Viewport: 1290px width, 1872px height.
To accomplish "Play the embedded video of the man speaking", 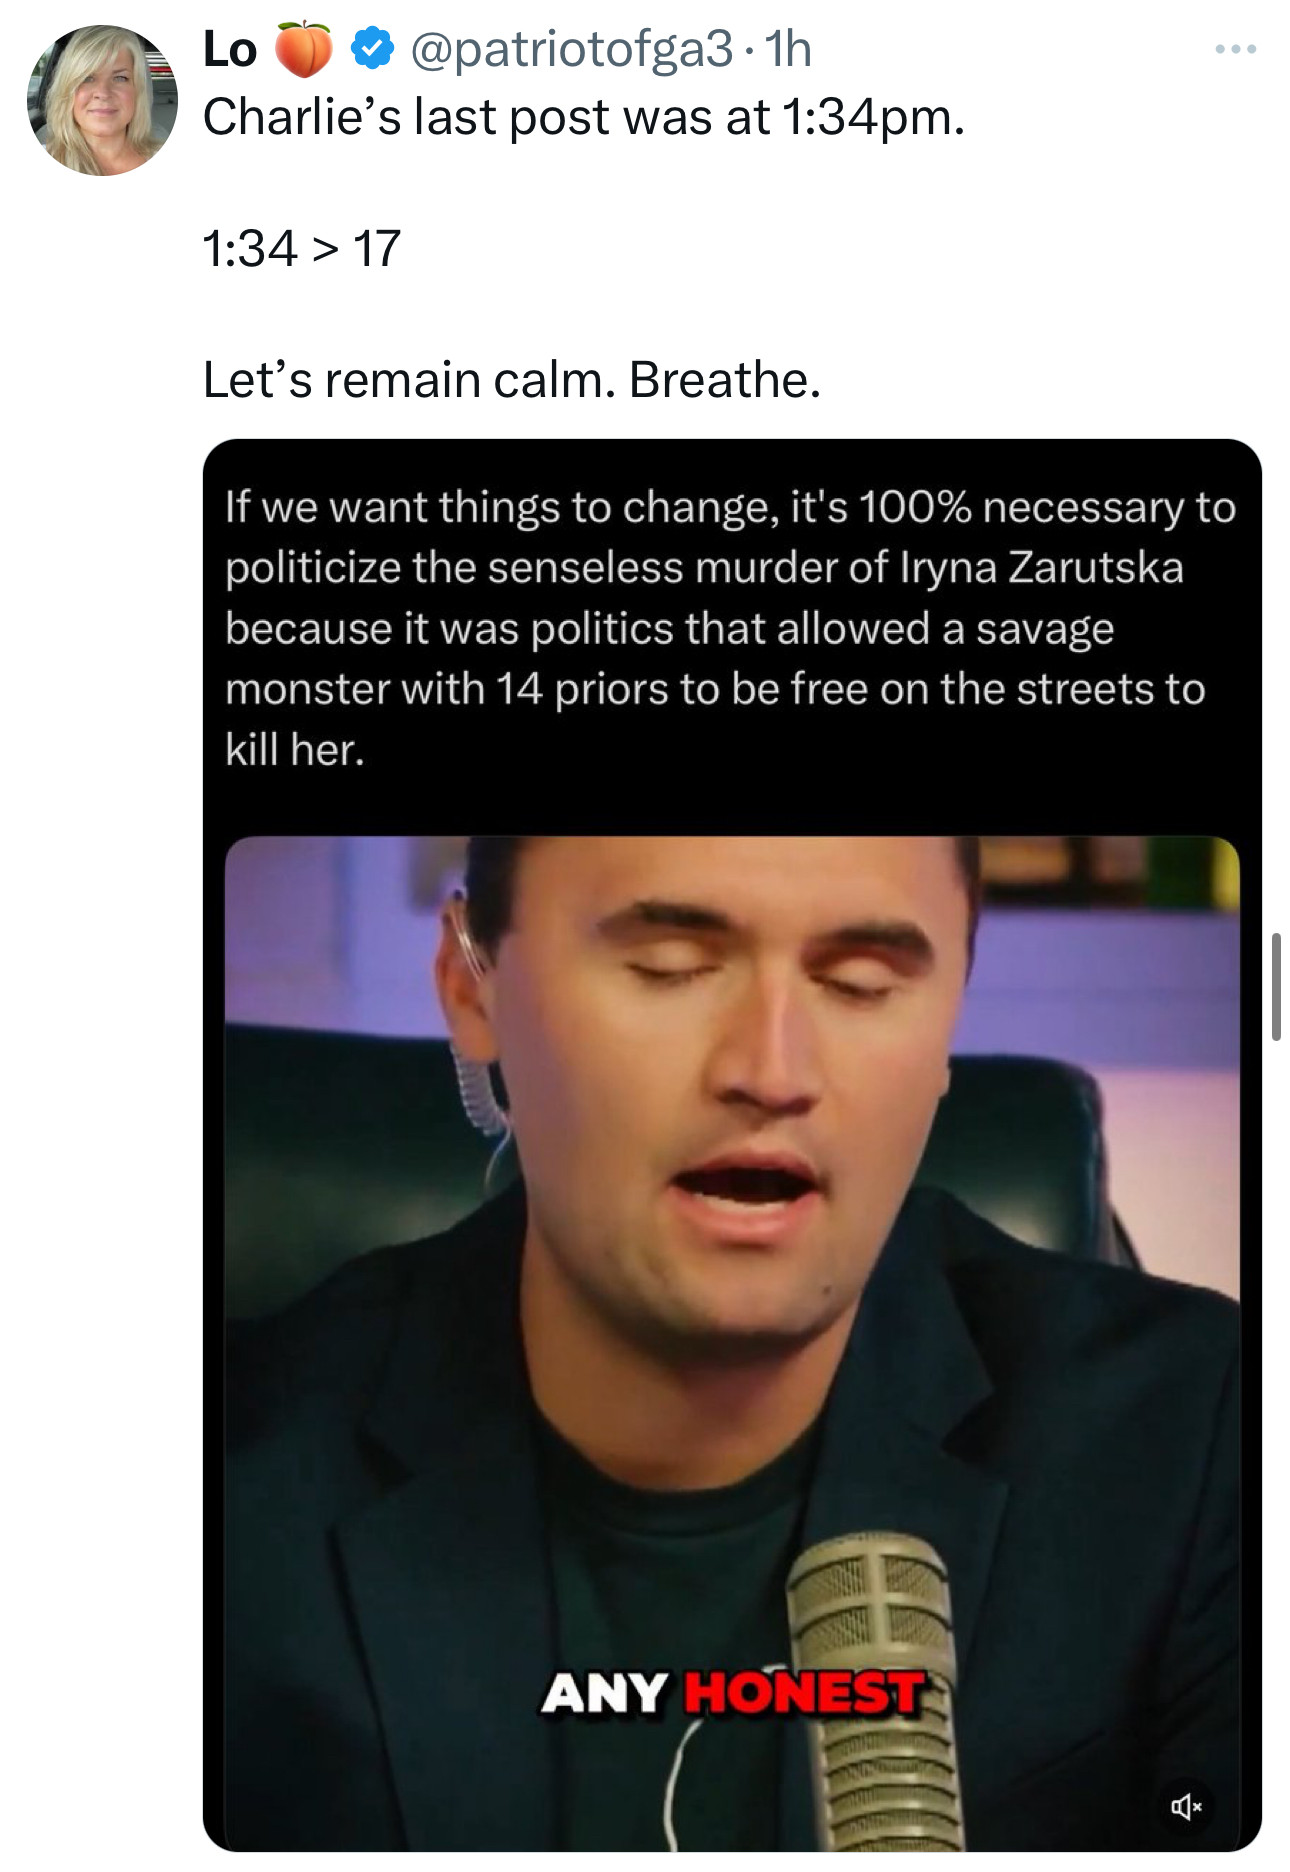I will (x=731, y=1300).
